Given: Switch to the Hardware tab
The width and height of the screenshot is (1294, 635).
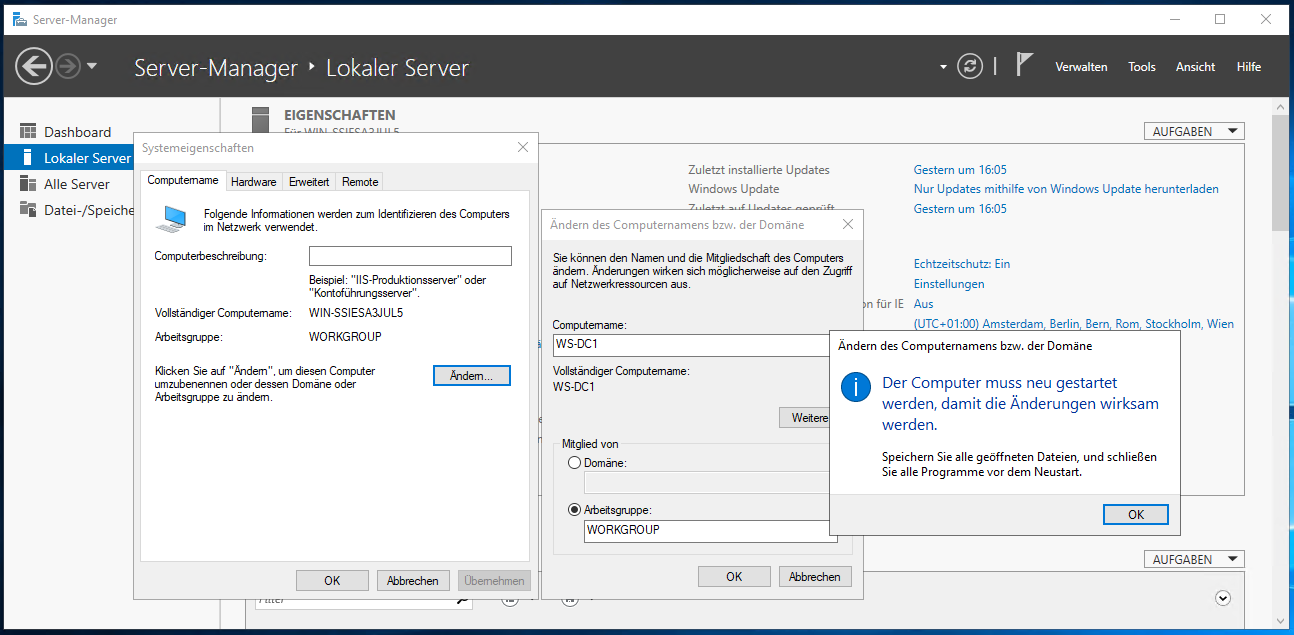Looking at the screenshot, I should click(x=253, y=181).
